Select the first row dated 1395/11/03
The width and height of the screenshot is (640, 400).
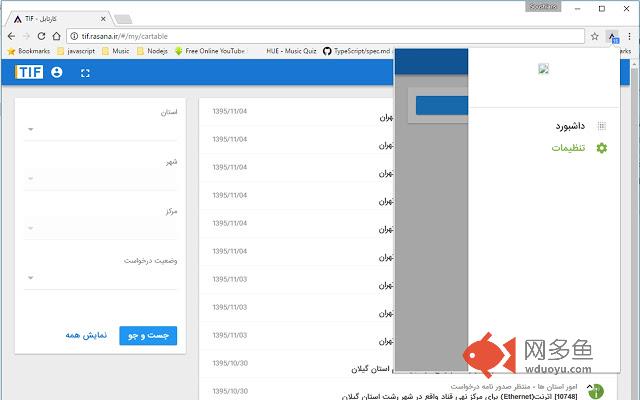(296, 280)
